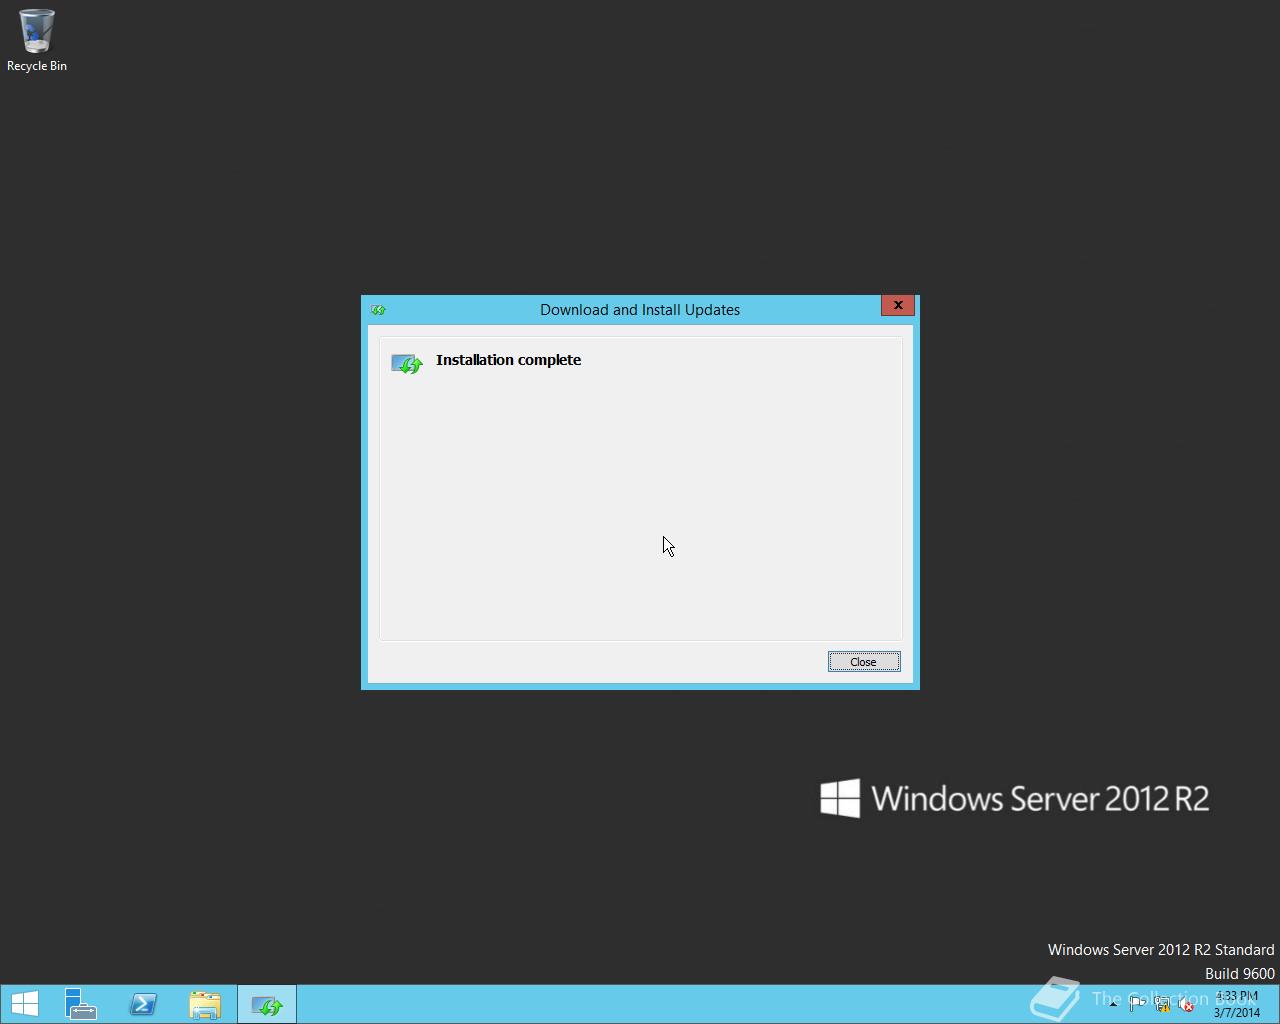Click the Download and Install Updates title
The image size is (1280, 1024).
tap(640, 310)
